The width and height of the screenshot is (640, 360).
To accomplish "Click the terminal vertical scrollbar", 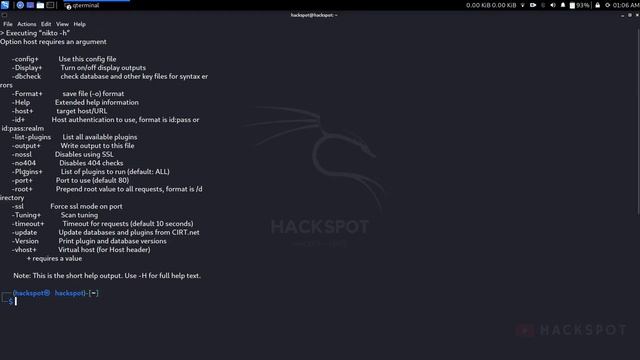I will coord(638,122).
